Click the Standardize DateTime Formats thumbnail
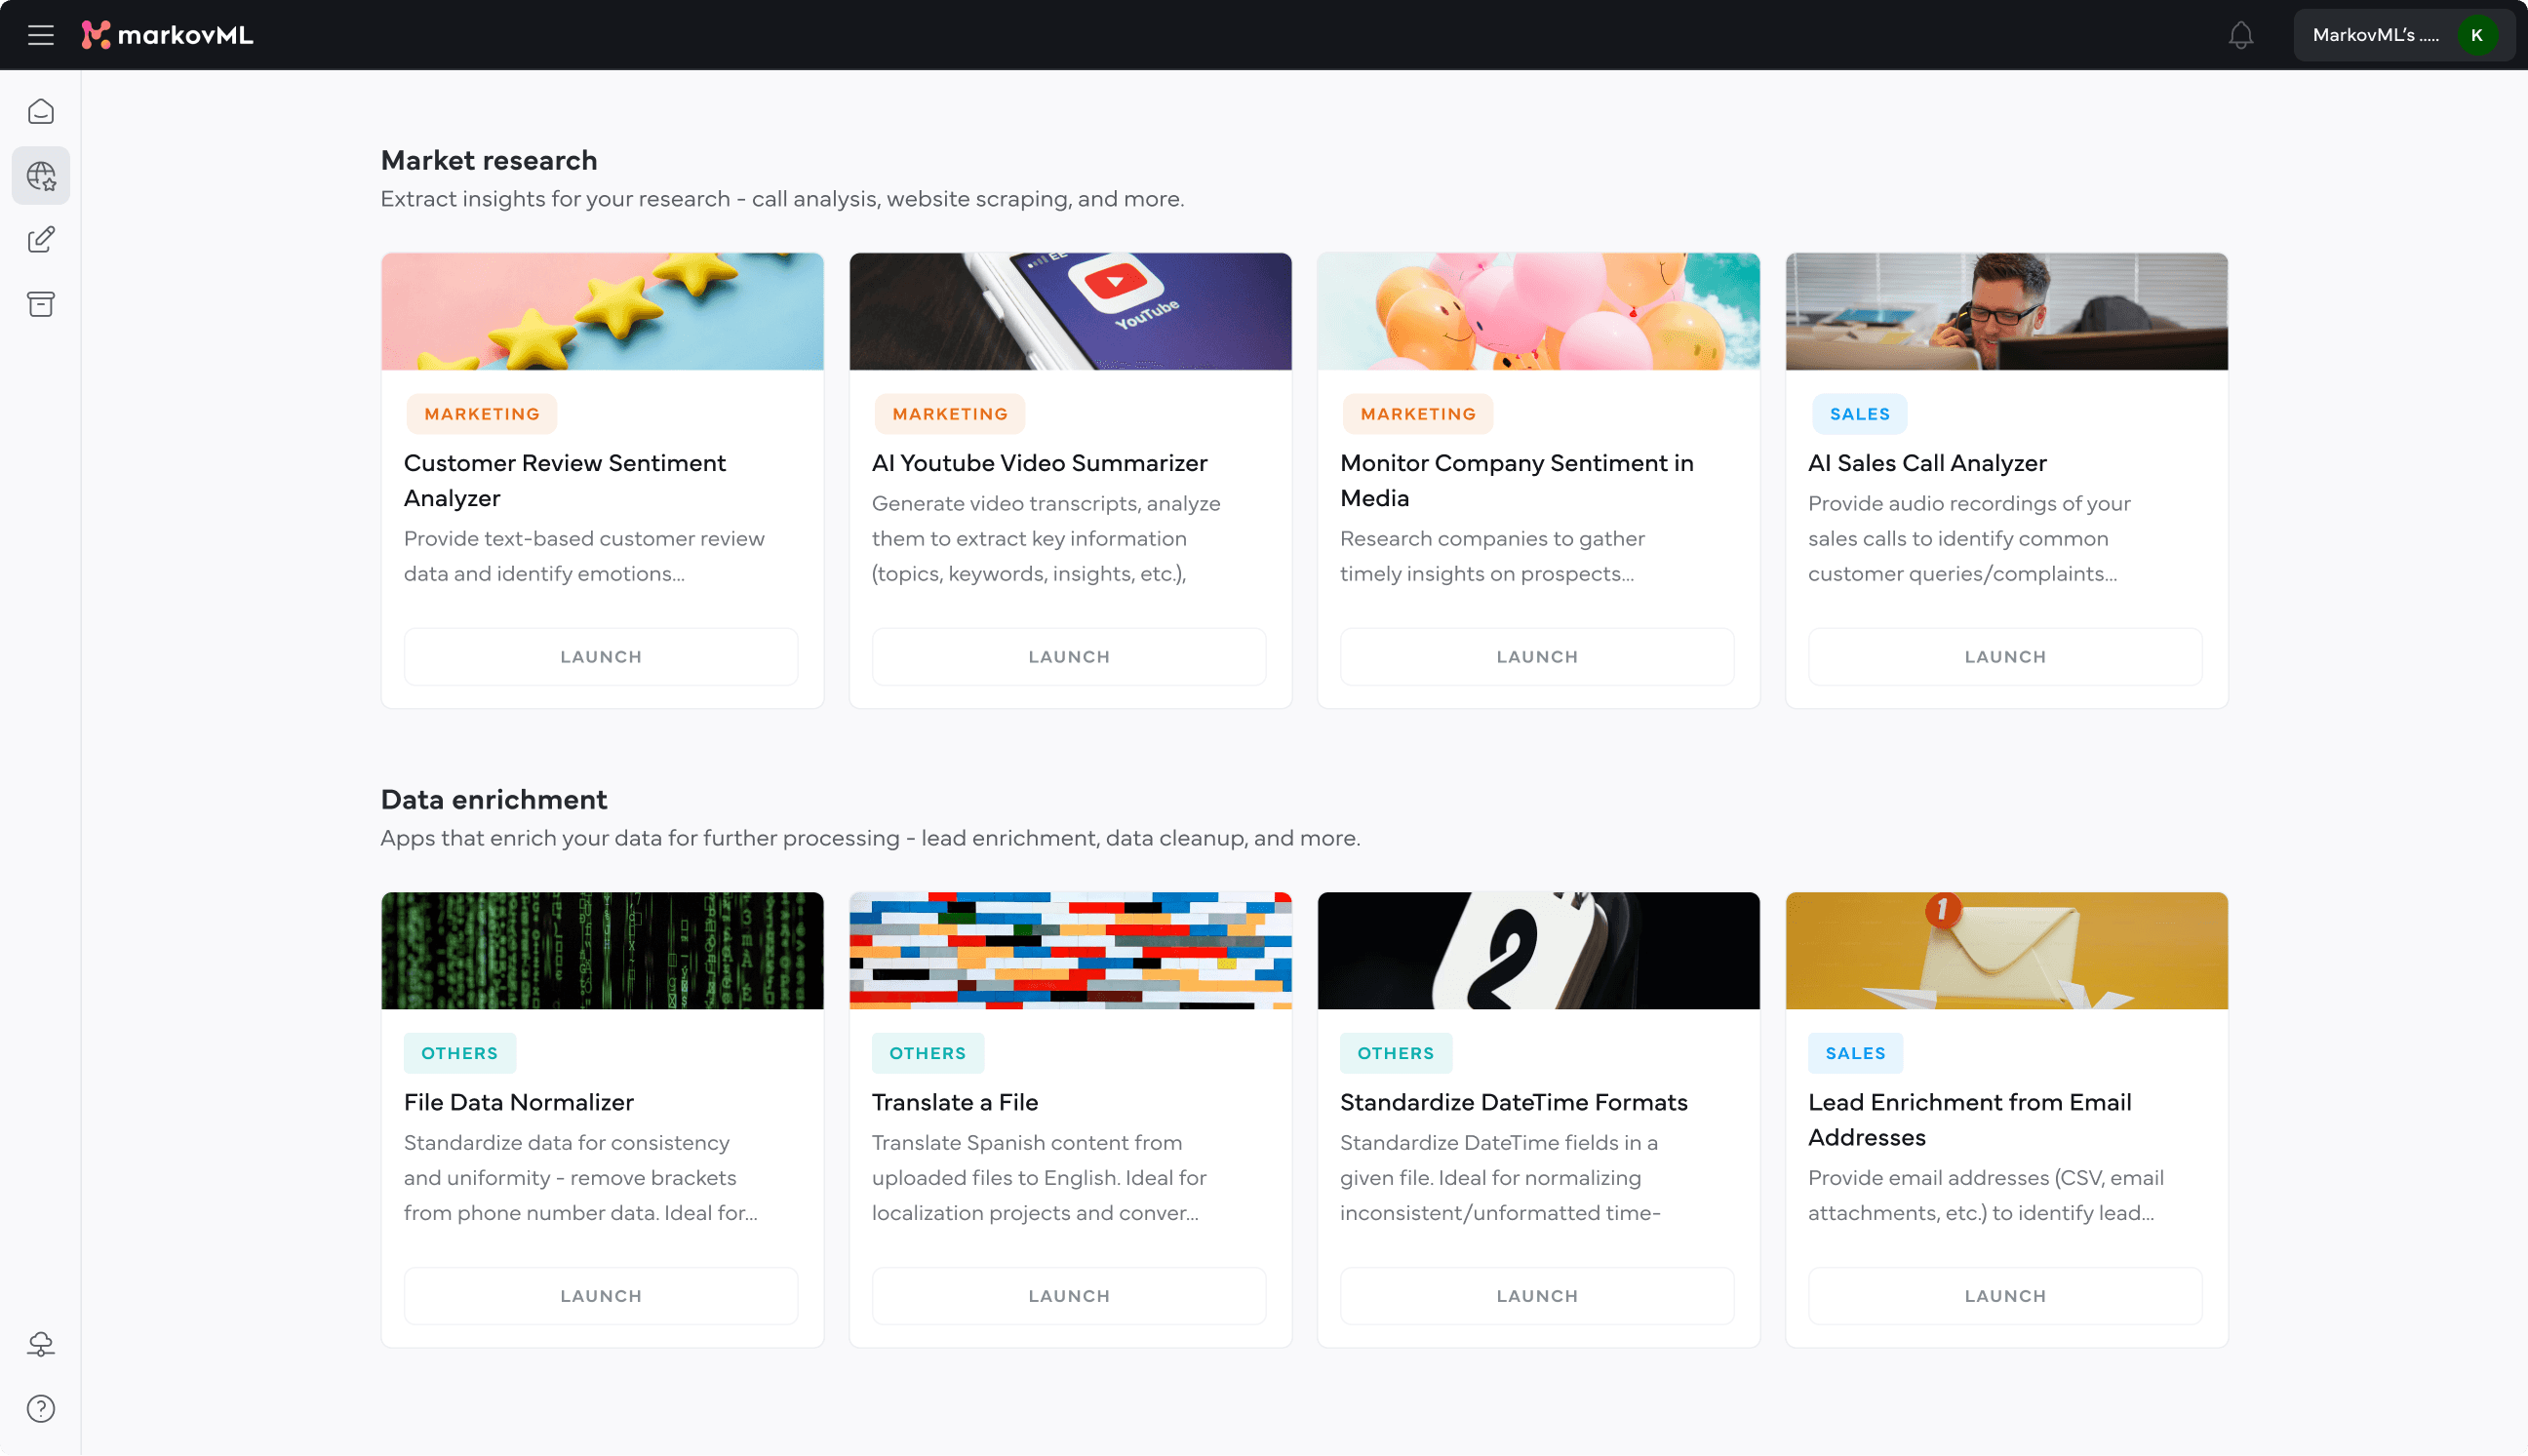The width and height of the screenshot is (2528, 1456). (x=1538, y=950)
